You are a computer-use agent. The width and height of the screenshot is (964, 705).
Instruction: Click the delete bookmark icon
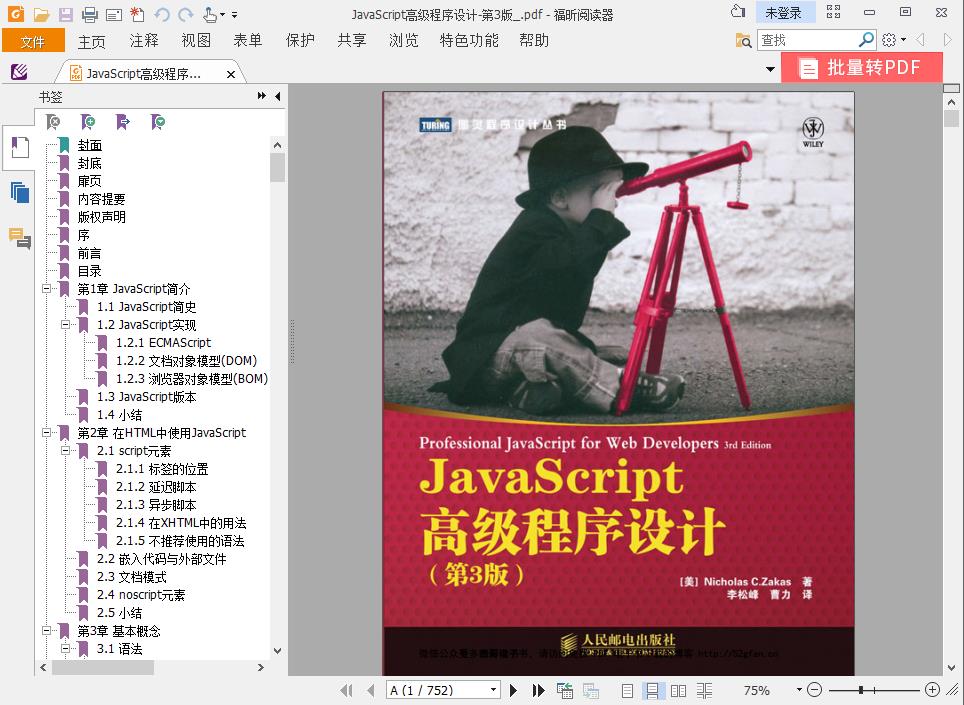[x=53, y=122]
